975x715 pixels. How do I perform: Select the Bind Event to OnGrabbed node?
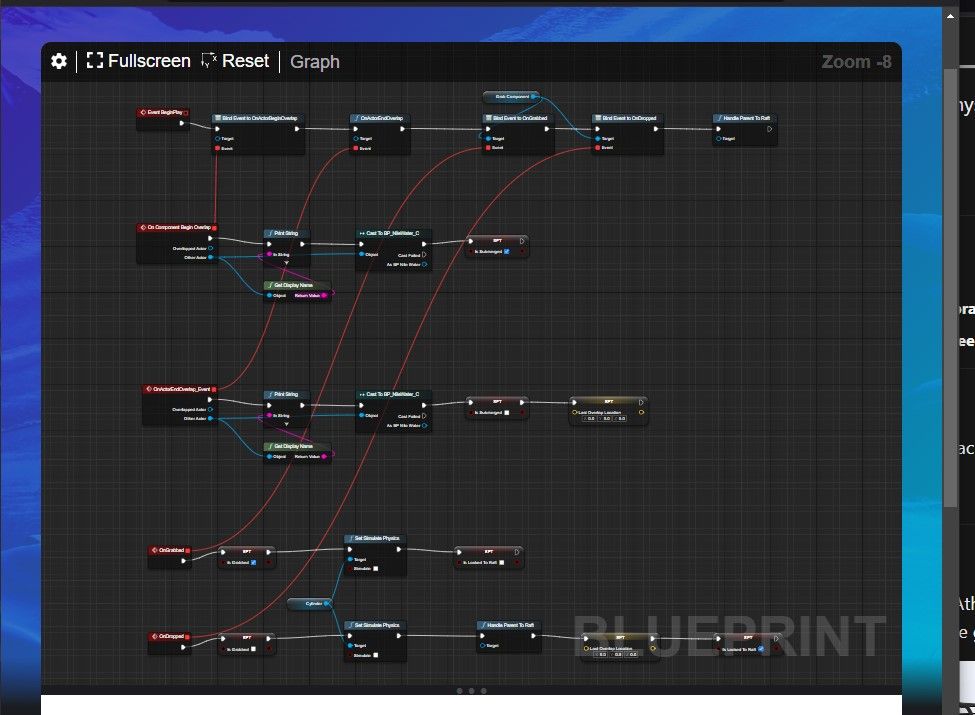tap(518, 133)
